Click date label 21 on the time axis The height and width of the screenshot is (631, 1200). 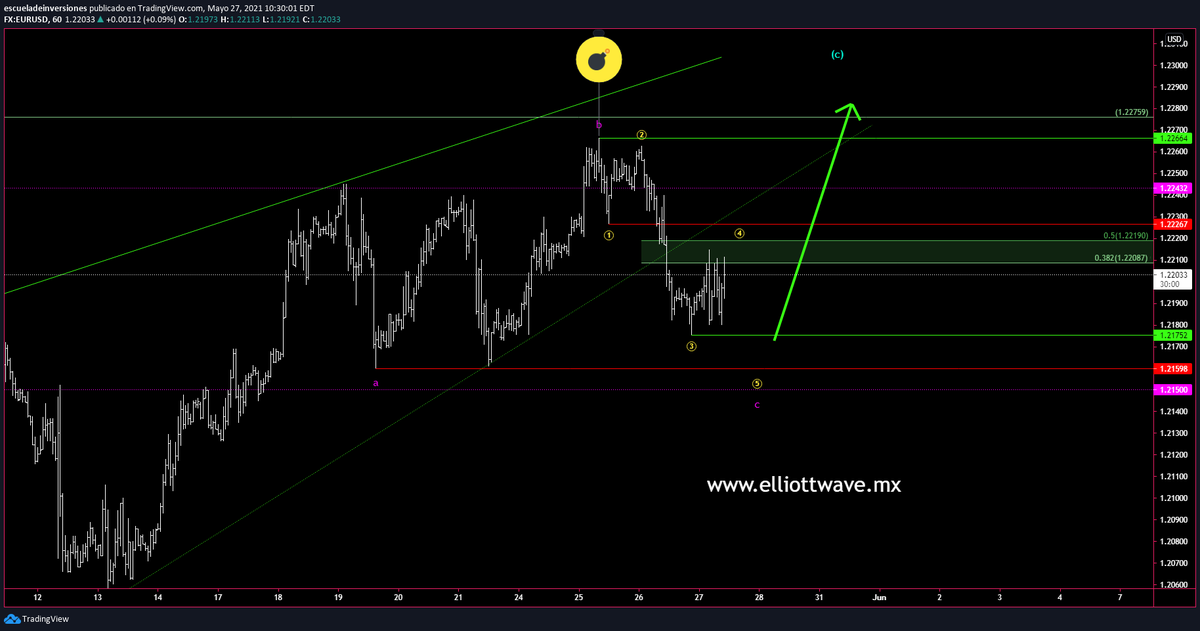[x=458, y=597]
